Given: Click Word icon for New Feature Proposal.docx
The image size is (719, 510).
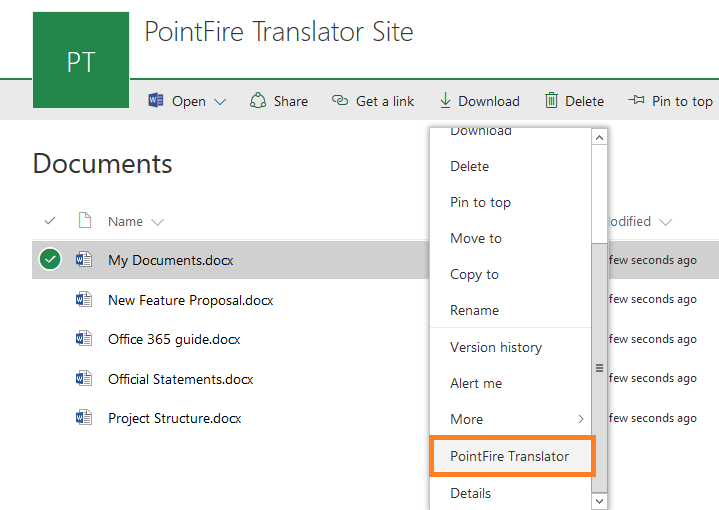Looking at the screenshot, I should (84, 299).
